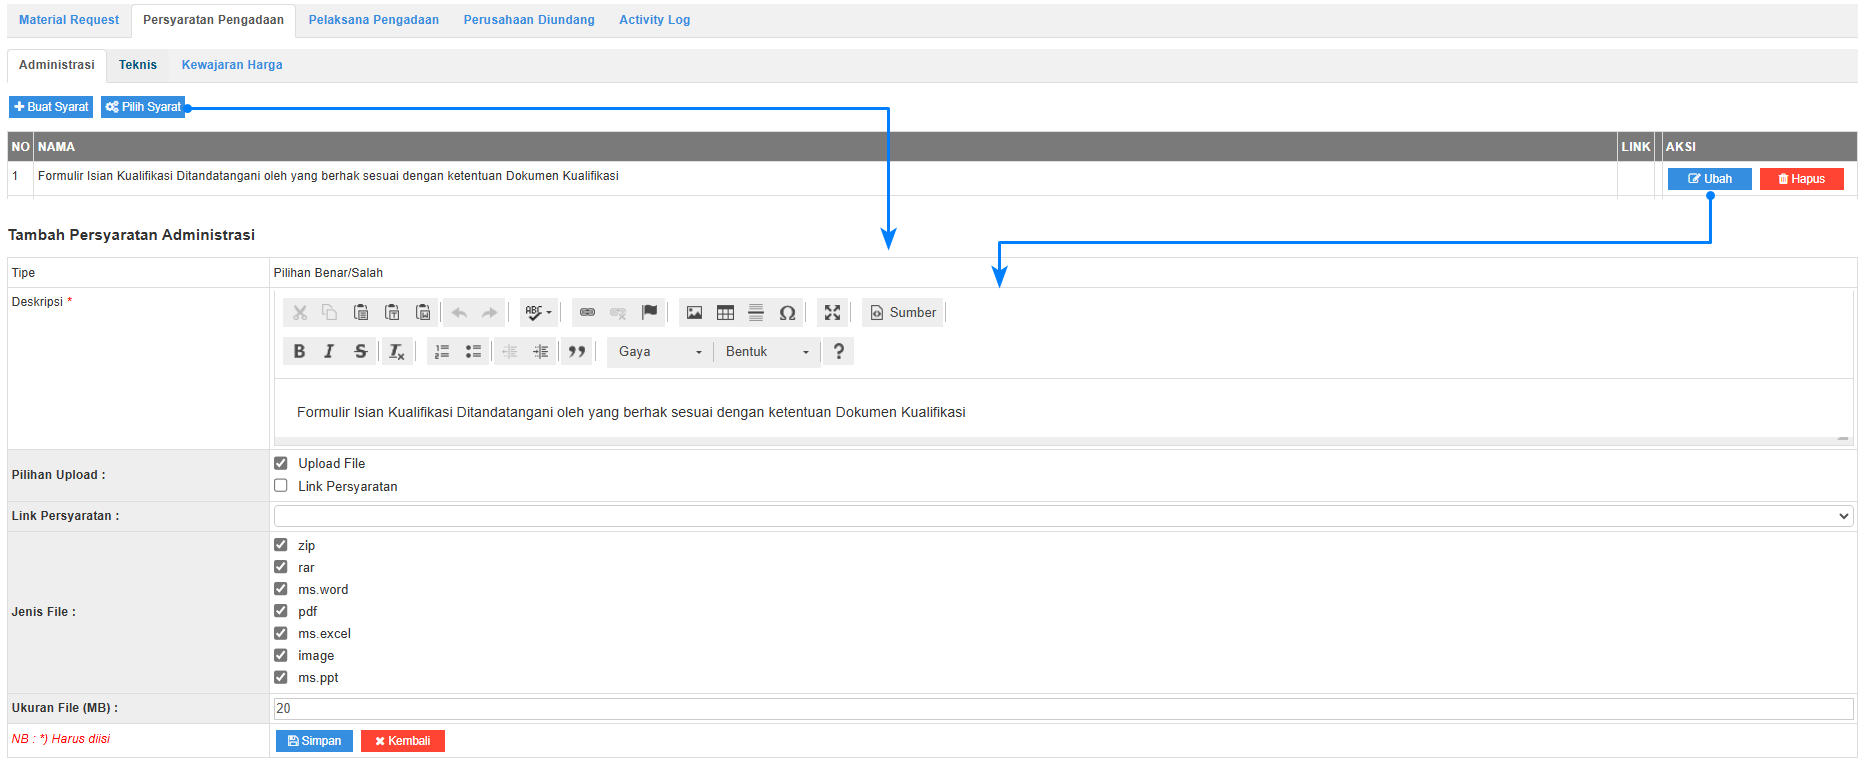Select the Administrasi sub-tab
Image resolution: width=1865 pixels, height=764 pixels.
click(x=57, y=65)
